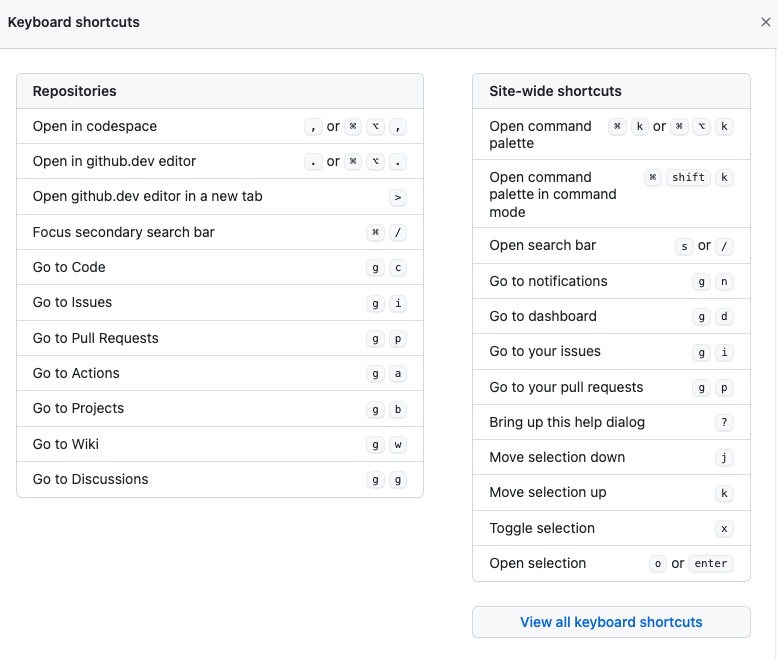Click the s key badge in Open search bar row
The width and height of the screenshot is (777, 659).
pos(684,247)
